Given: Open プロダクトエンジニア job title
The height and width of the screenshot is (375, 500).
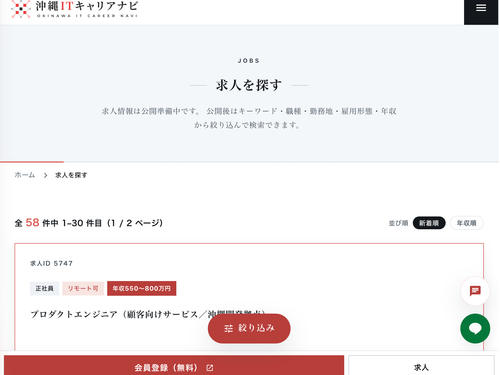Looking at the screenshot, I should (x=147, y=314).
